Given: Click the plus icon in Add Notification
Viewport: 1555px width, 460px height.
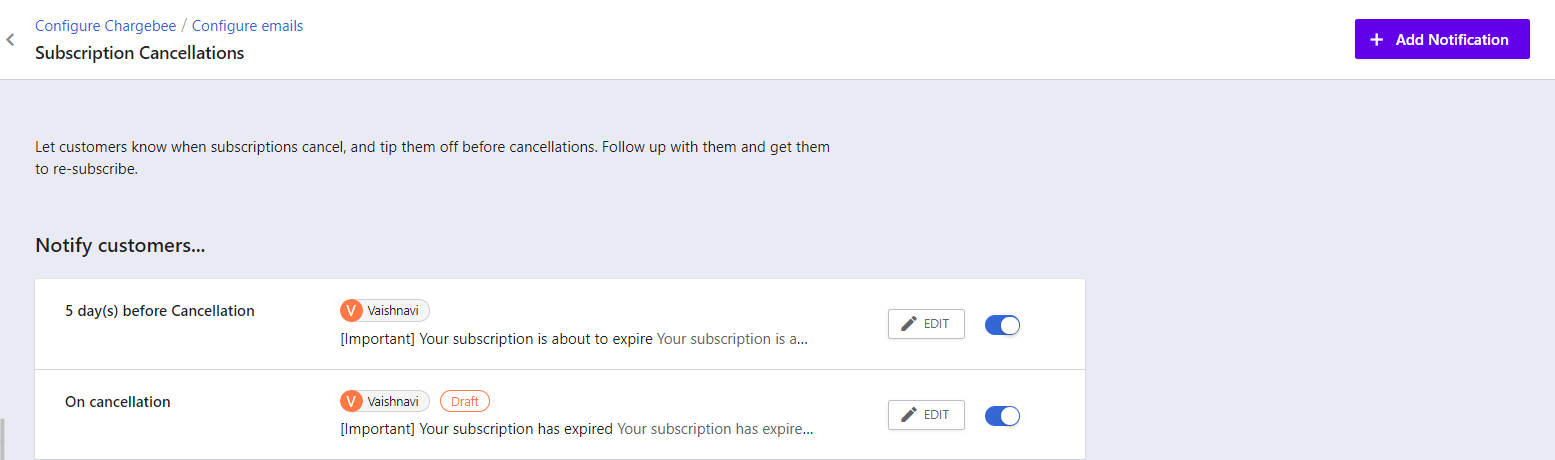Looking at the screenshot, I should tap(1377, 40).
